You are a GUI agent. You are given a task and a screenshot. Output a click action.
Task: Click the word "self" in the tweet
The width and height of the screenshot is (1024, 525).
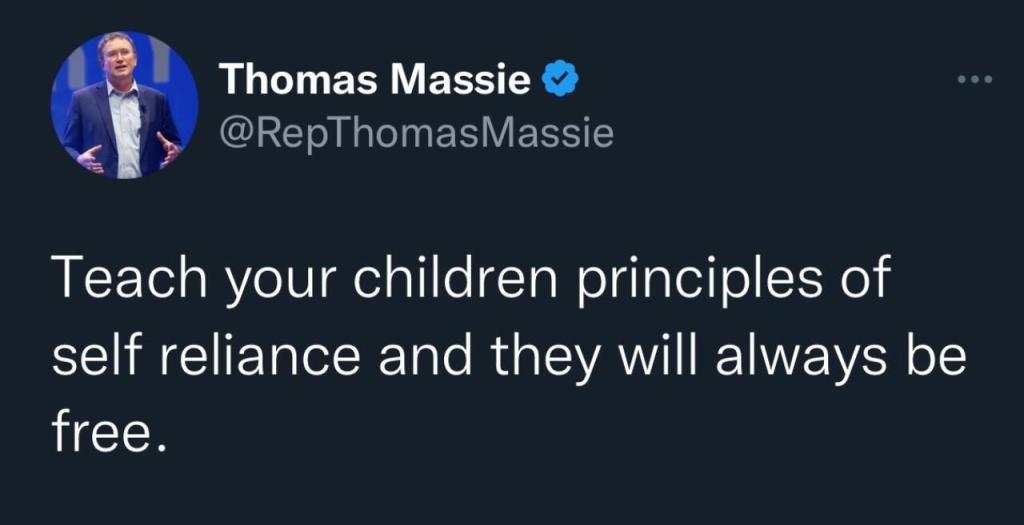(85, 357)
